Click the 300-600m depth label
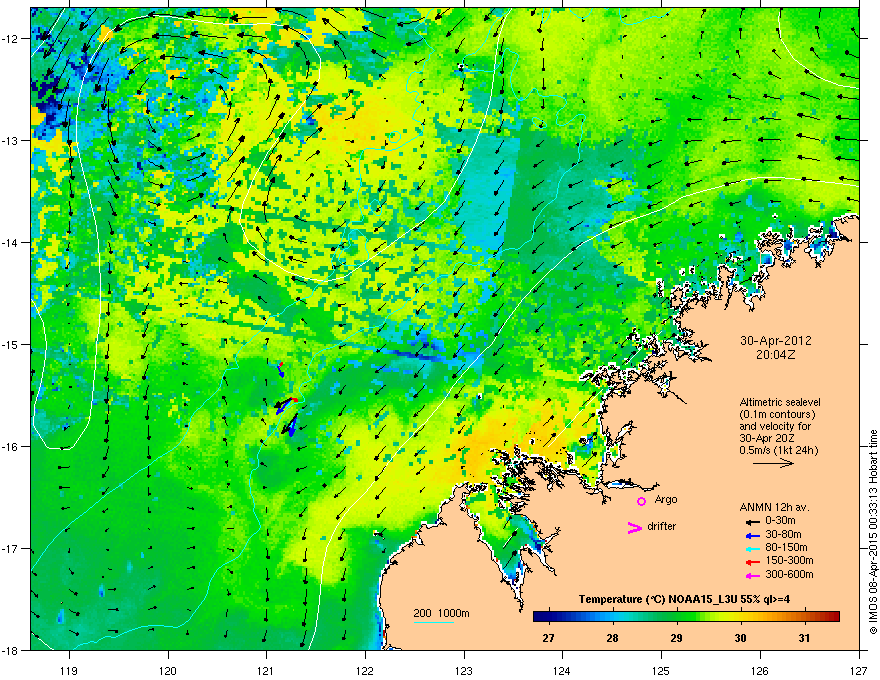The height and width of the screenshot is (680, 880). pyautogui.click(x=789, y=575)
